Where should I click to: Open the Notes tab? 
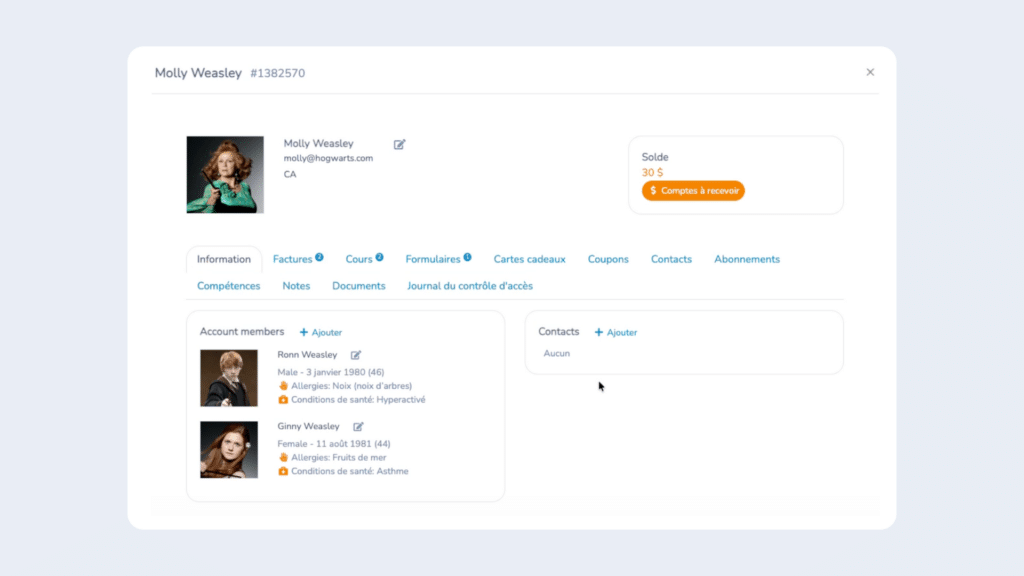(x=296, y=286)
